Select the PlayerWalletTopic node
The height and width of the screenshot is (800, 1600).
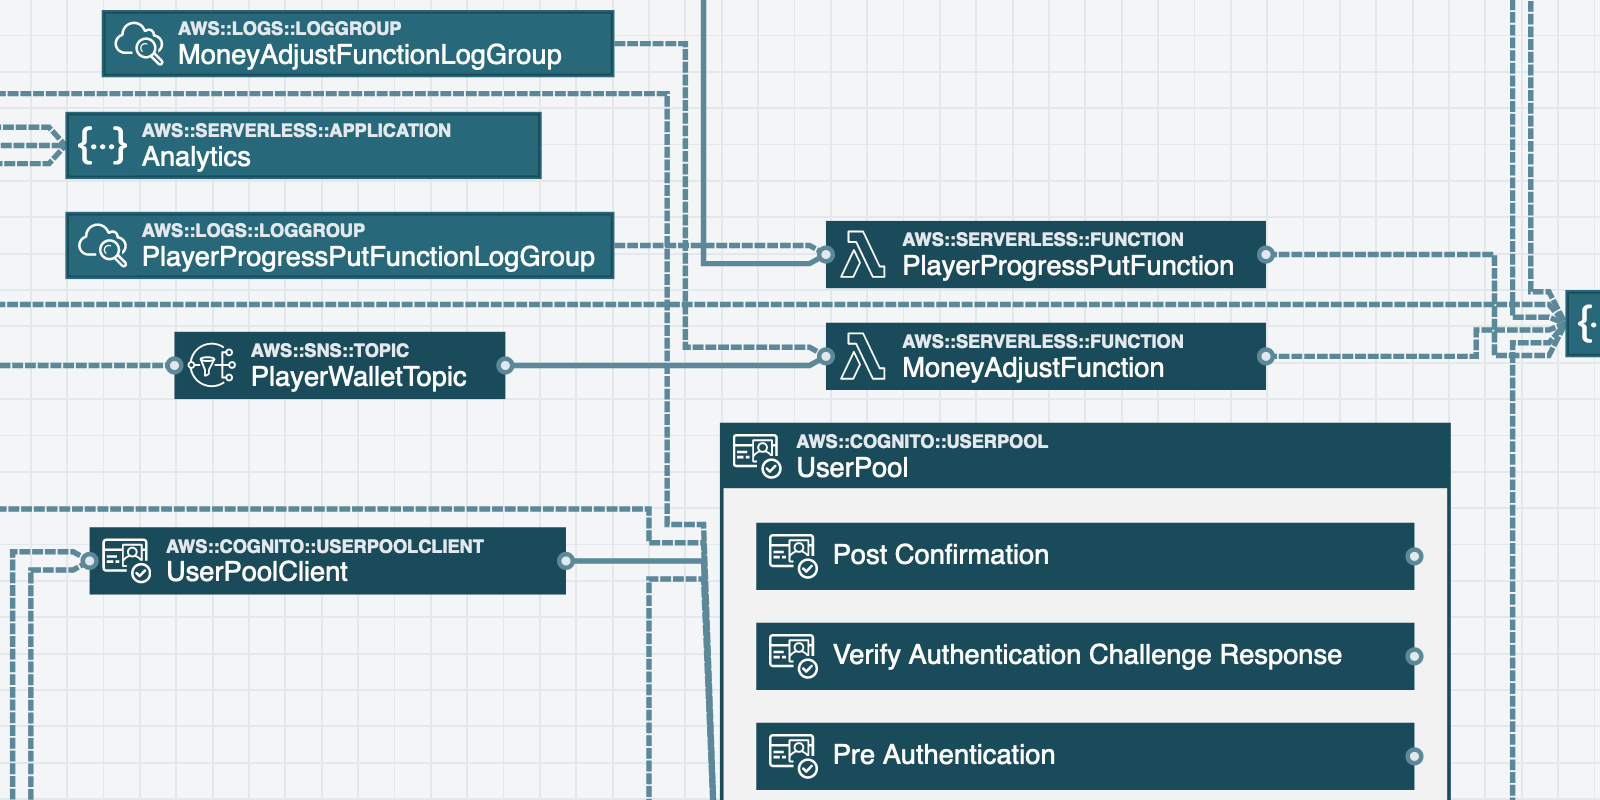coord(340,366)
